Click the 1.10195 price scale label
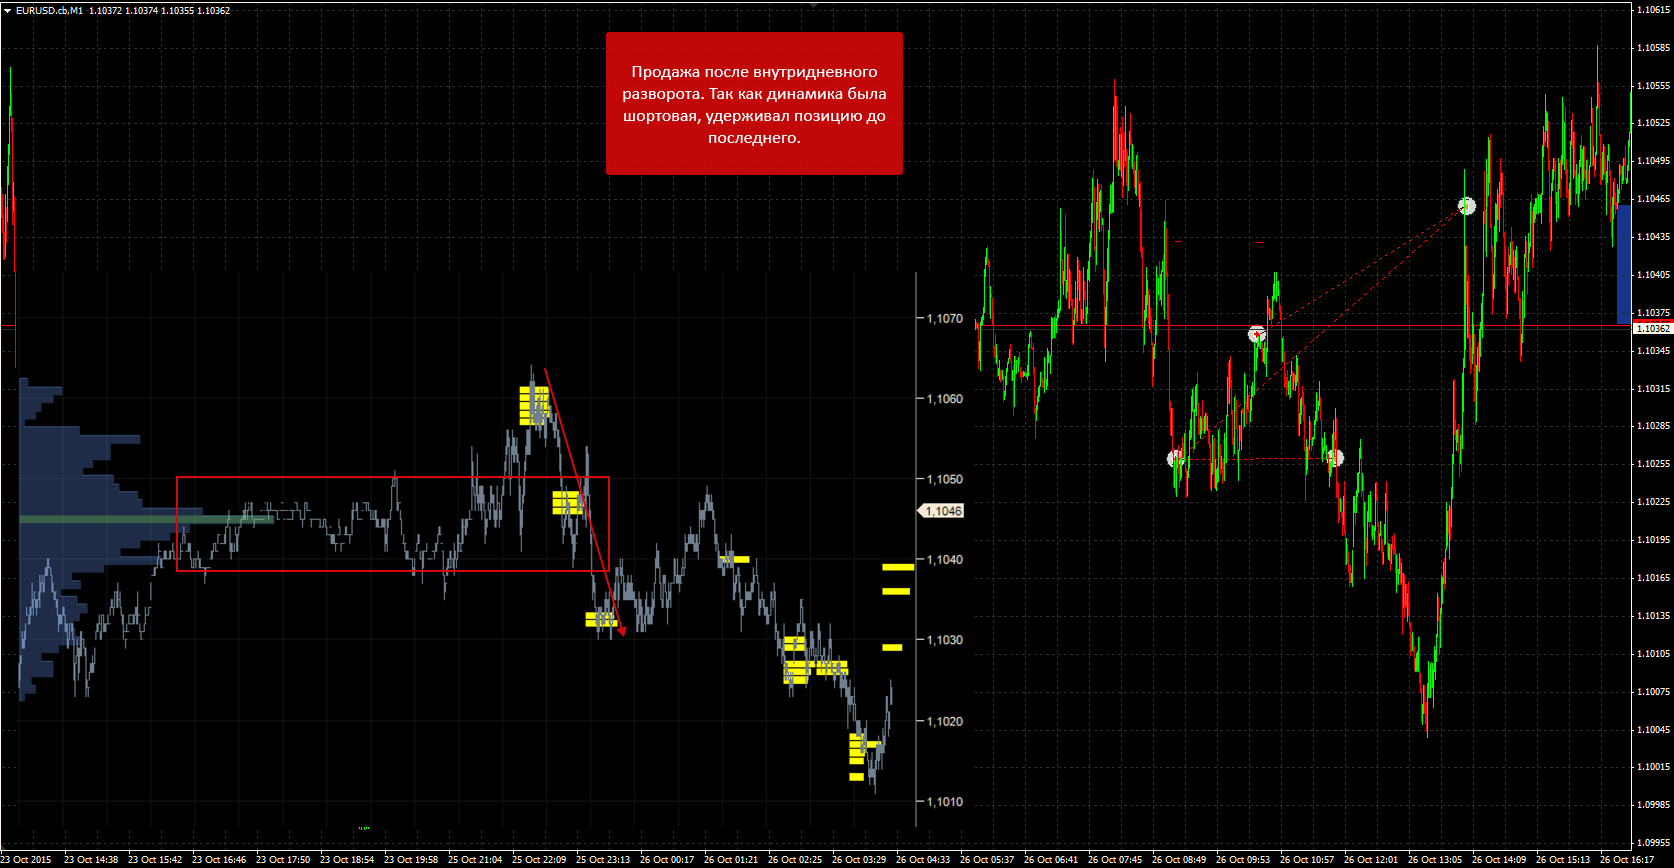Viewport: 1674px width, 868px height. pyautogui.click(x=1653, y=539)
